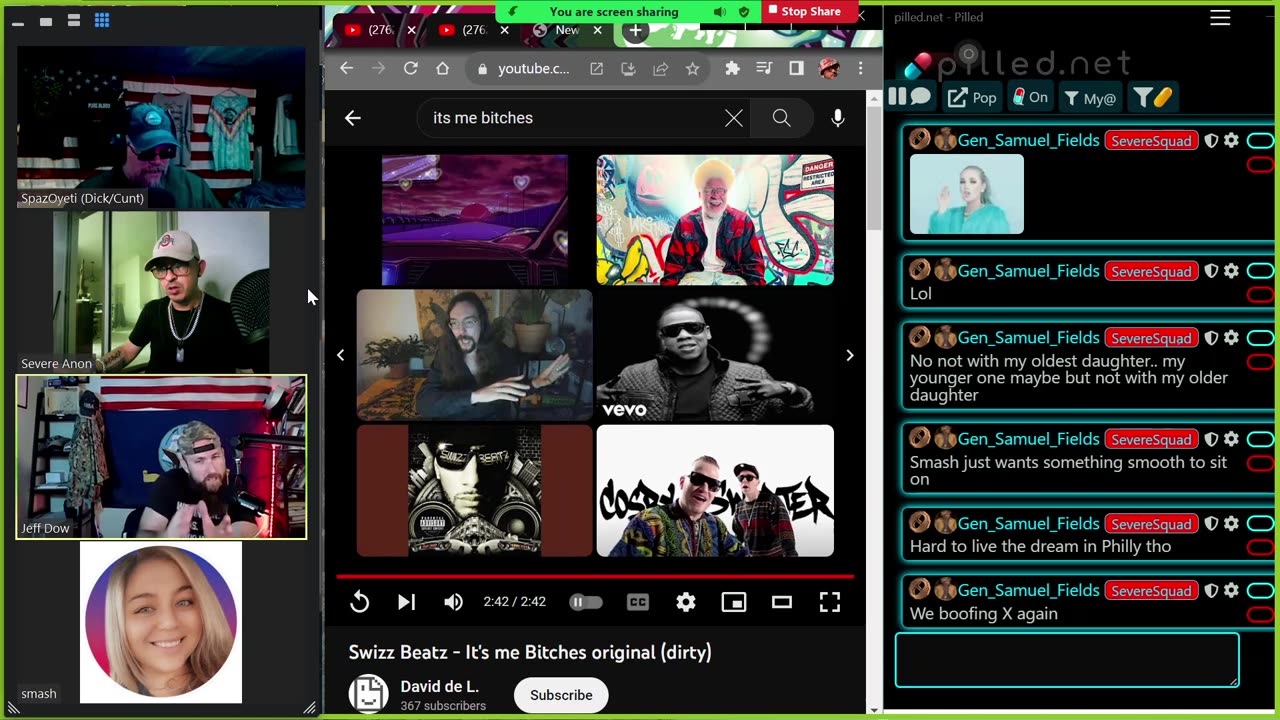Open the Swizz Beatz album suggested video
The height and width of the screenshot is (720, 1280).
[x=475, y=490]
